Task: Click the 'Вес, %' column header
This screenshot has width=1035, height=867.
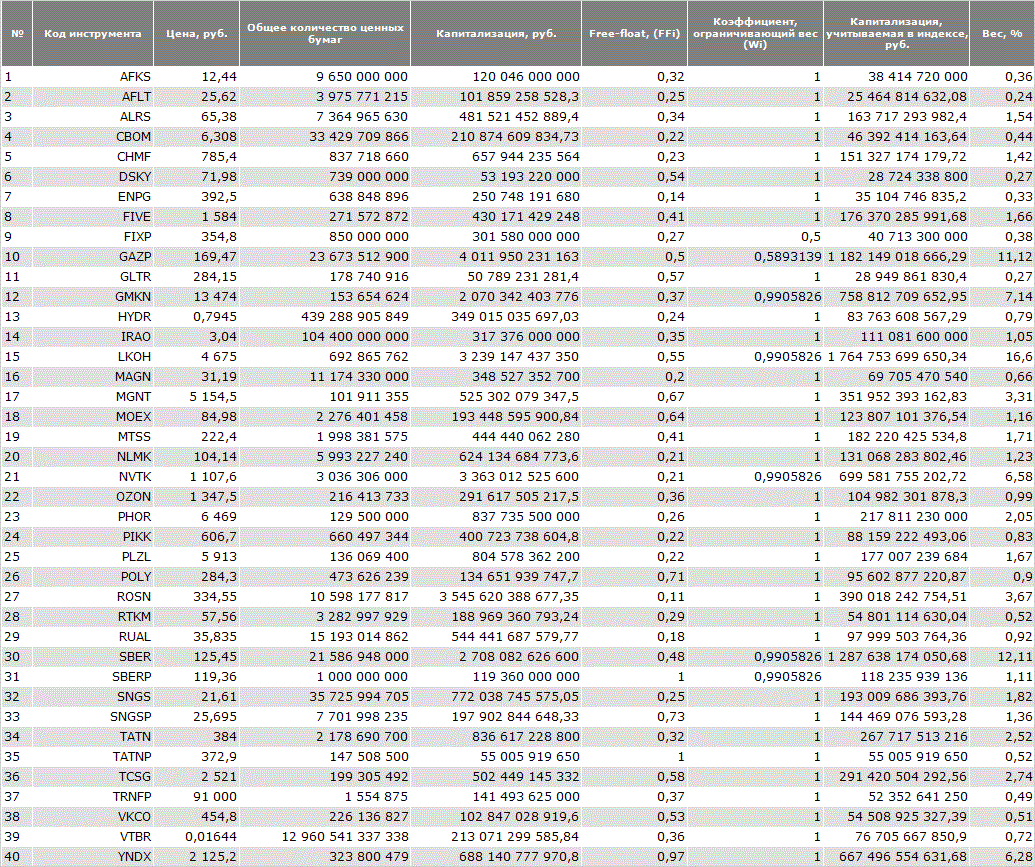Action: pos(1002,33)
